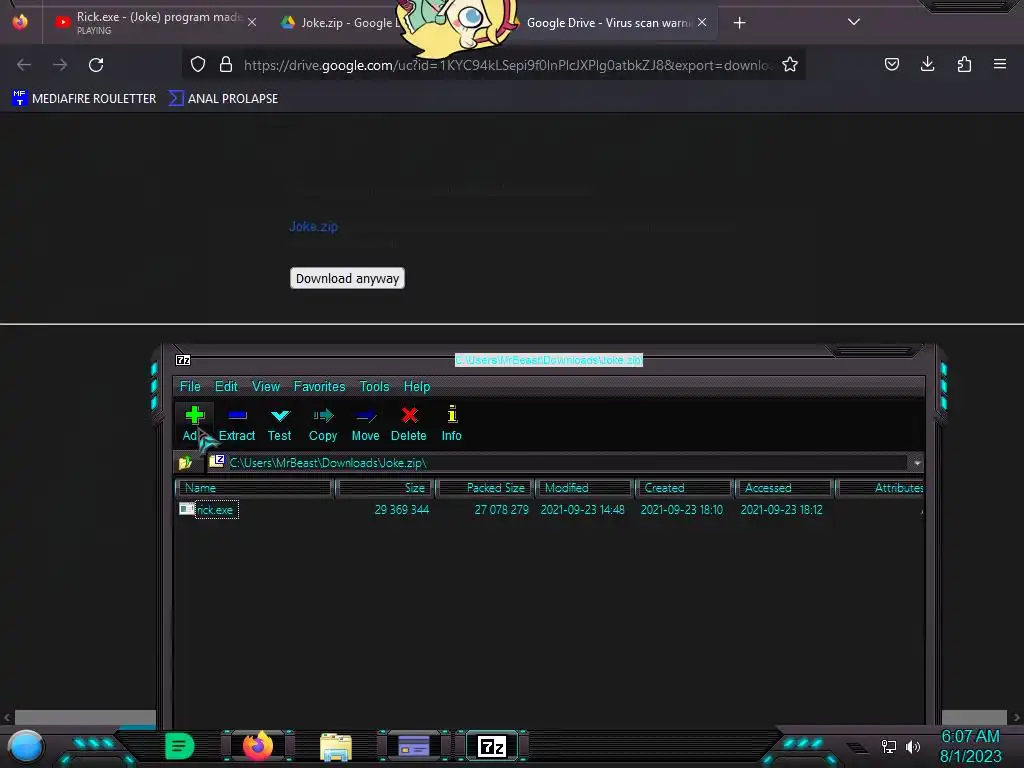Click the Firefox View icon in tab bar
The height and width of the screenshot is (768, 1024).
pyautogui.click(x=20, y=22)
